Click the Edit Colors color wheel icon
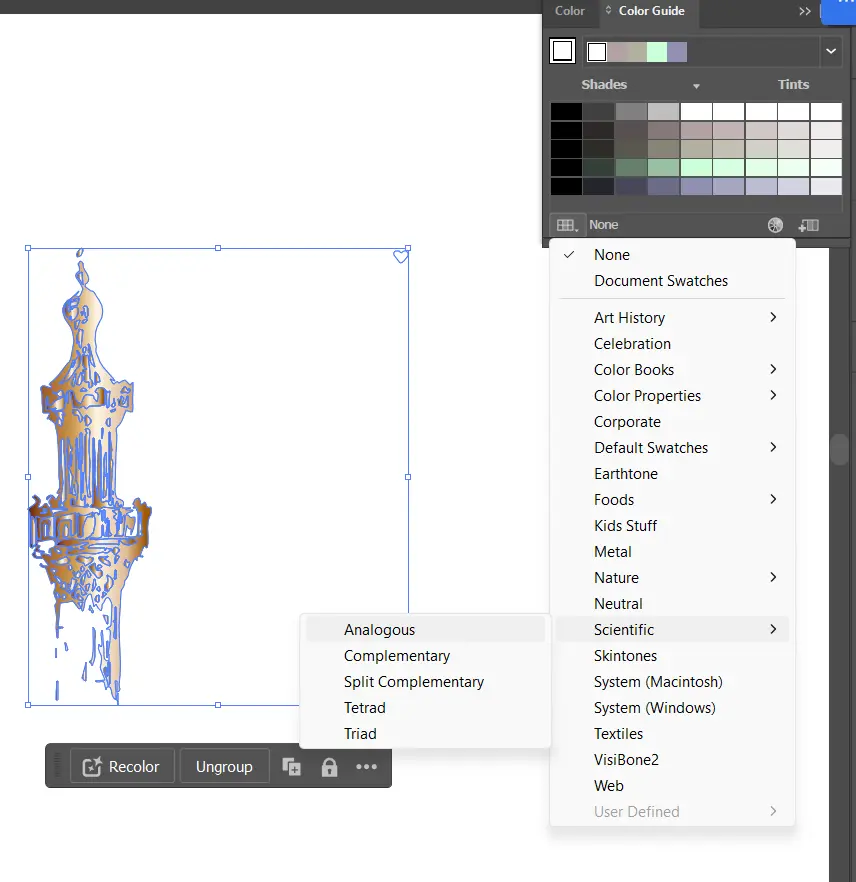 (775, 224)
